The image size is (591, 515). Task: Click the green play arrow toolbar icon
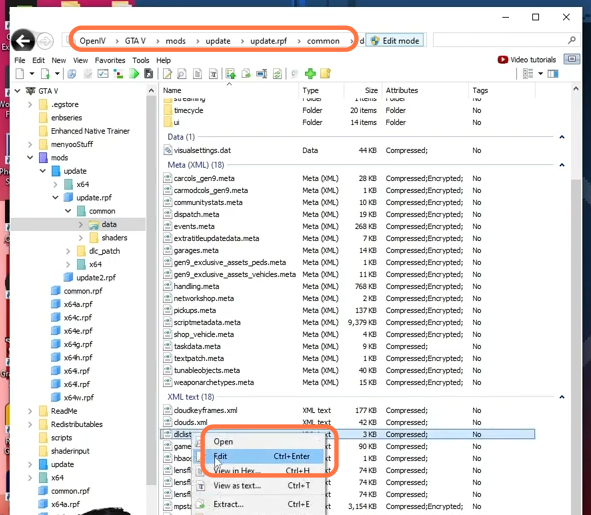[134, 74]
